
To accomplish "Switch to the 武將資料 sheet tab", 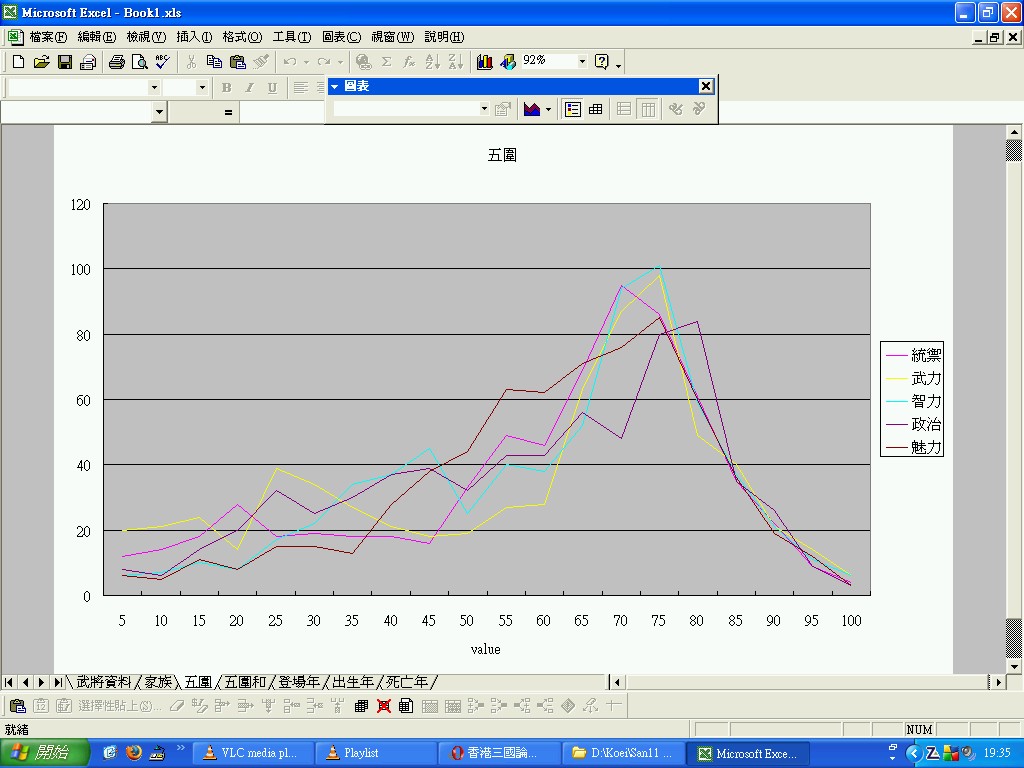I will (103, 682).
